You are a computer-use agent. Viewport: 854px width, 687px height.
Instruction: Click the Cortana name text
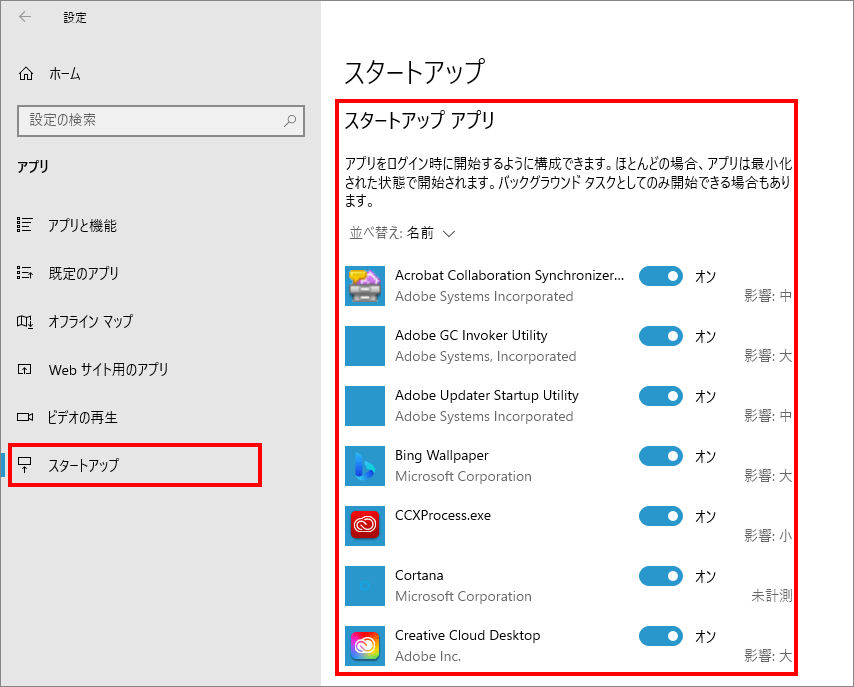click(419, 575)
